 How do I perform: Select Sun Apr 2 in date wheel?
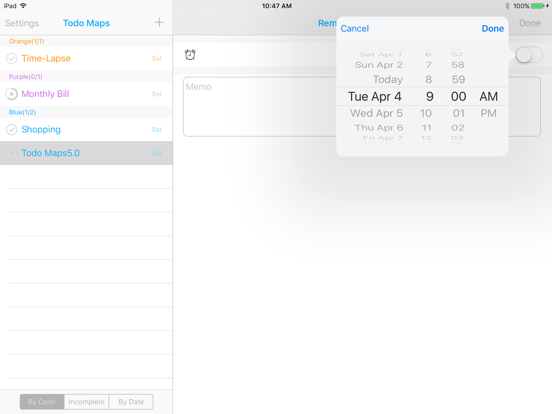378,65
